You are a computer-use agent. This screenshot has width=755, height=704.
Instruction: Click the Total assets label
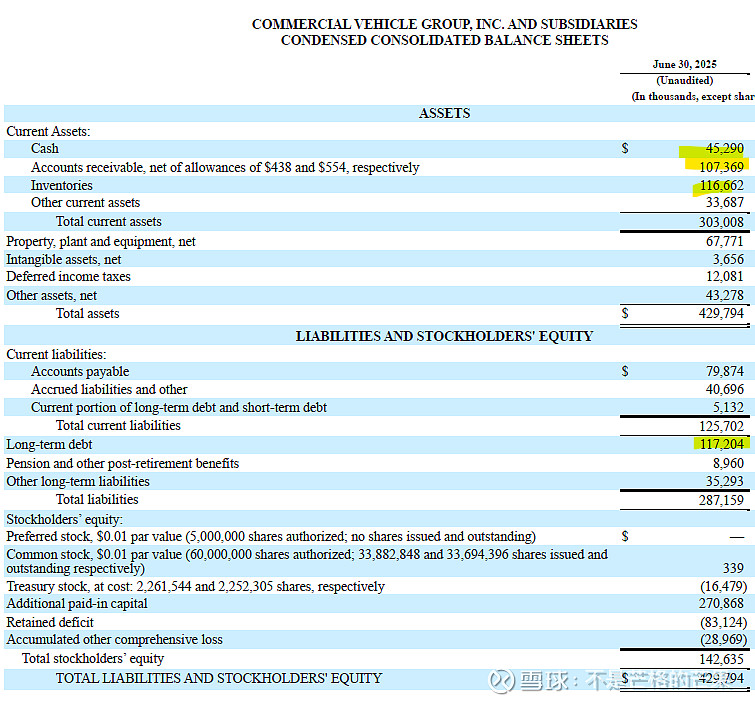tap(88, 313)
